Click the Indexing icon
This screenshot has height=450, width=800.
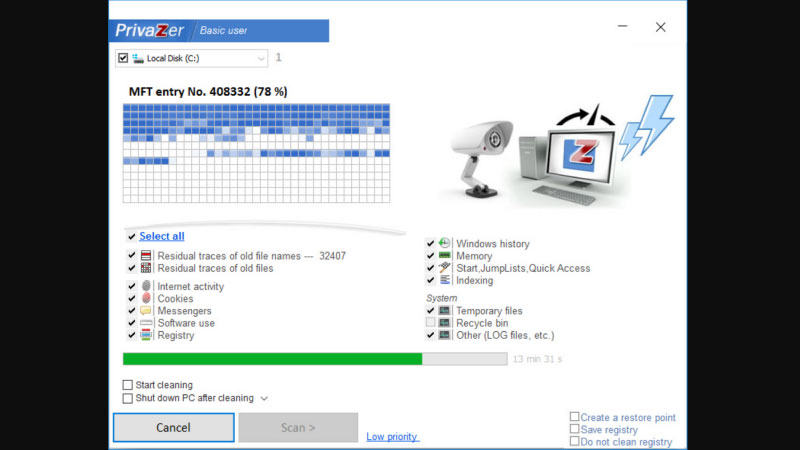(445, 280)
